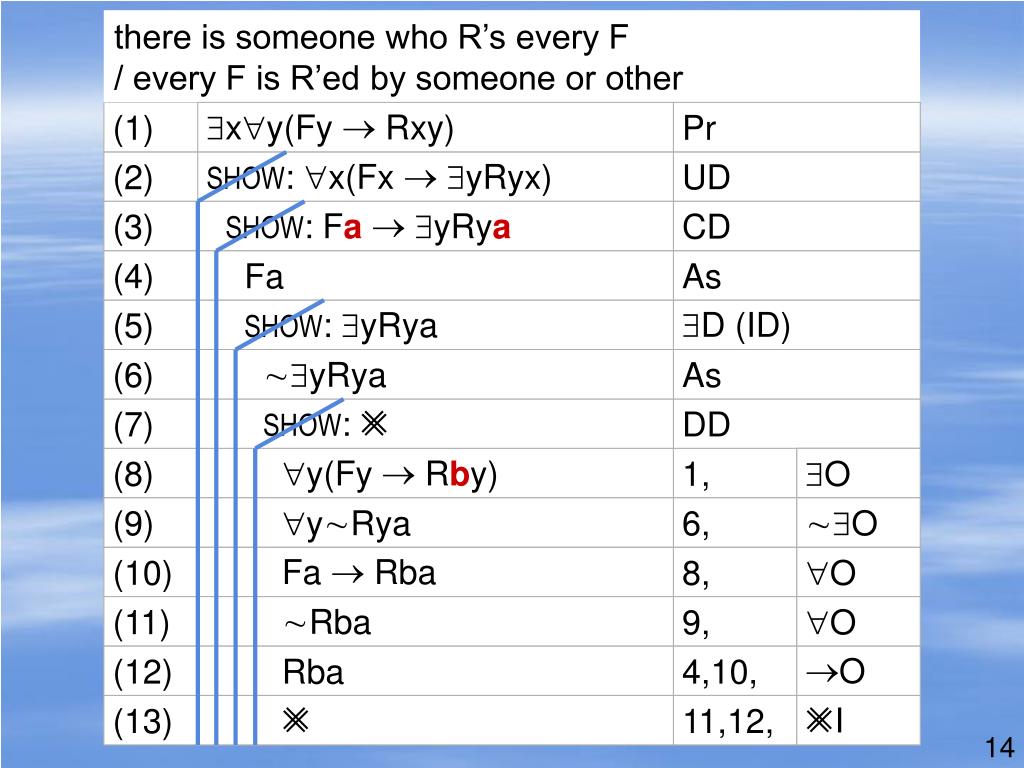Screen dimensions: 1024x768
Task: Click the 'CD' justification on line 3
Action: [706, 227]
